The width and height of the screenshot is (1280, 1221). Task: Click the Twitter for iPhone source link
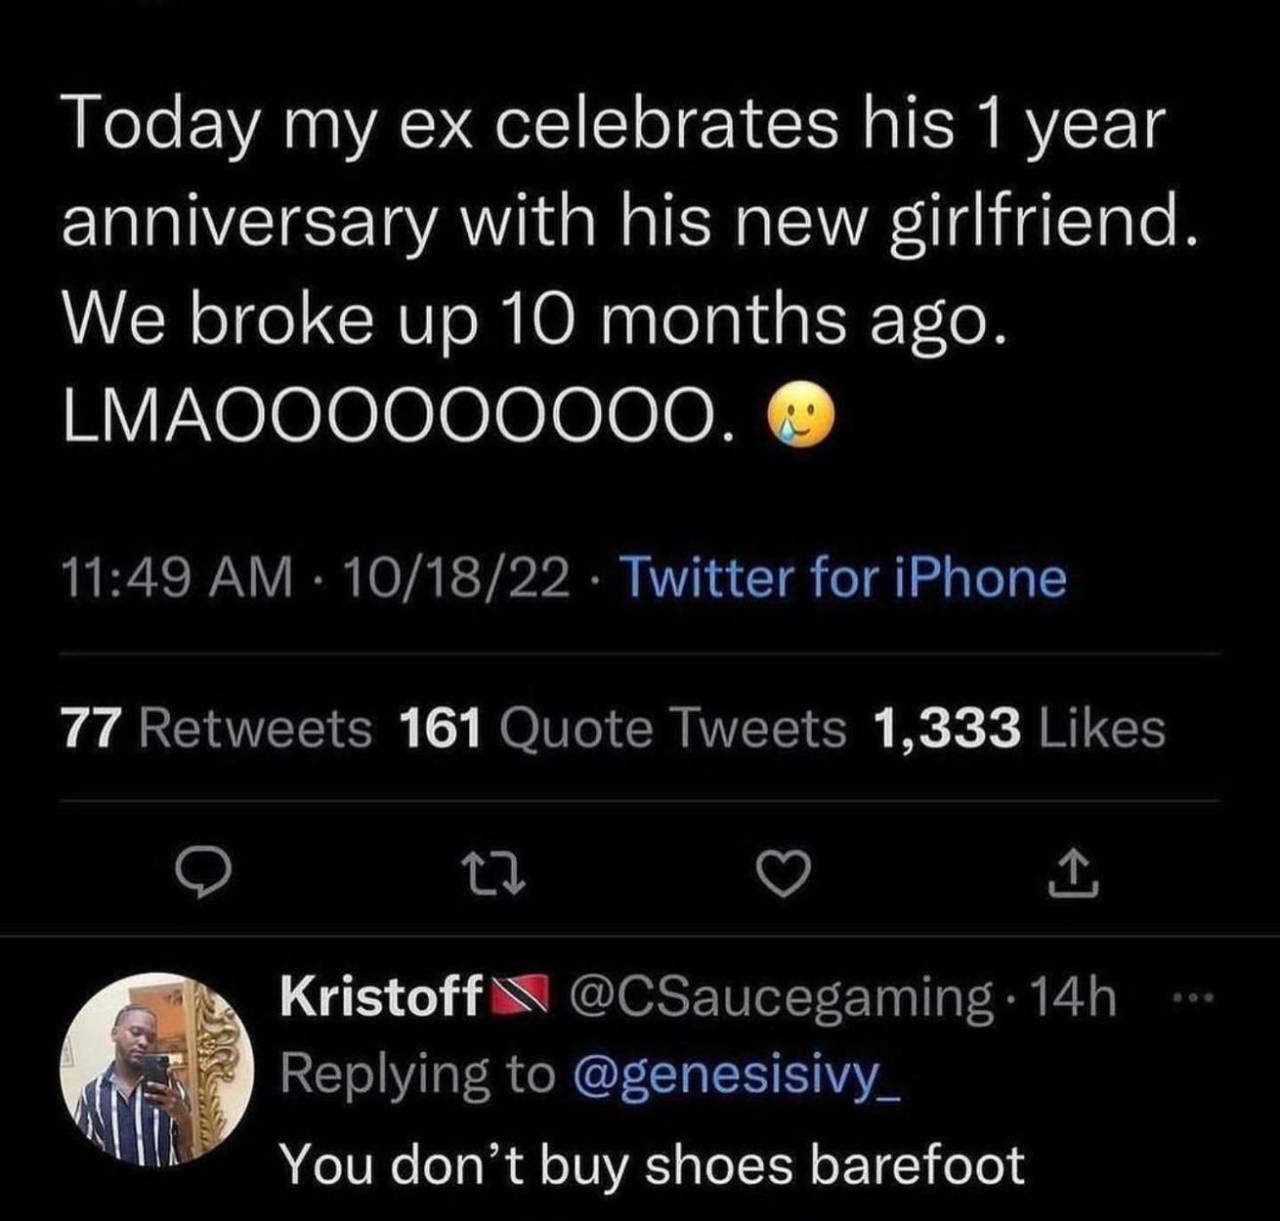(x=844, y=578)
